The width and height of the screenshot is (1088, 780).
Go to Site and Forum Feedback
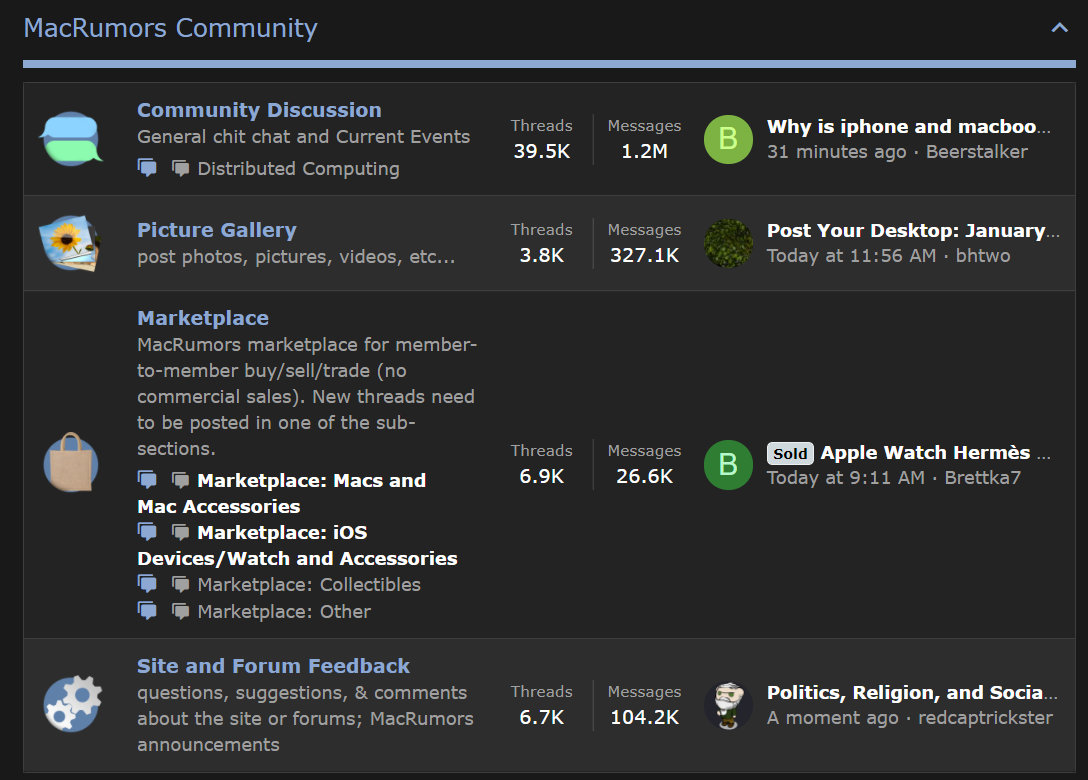273,666
